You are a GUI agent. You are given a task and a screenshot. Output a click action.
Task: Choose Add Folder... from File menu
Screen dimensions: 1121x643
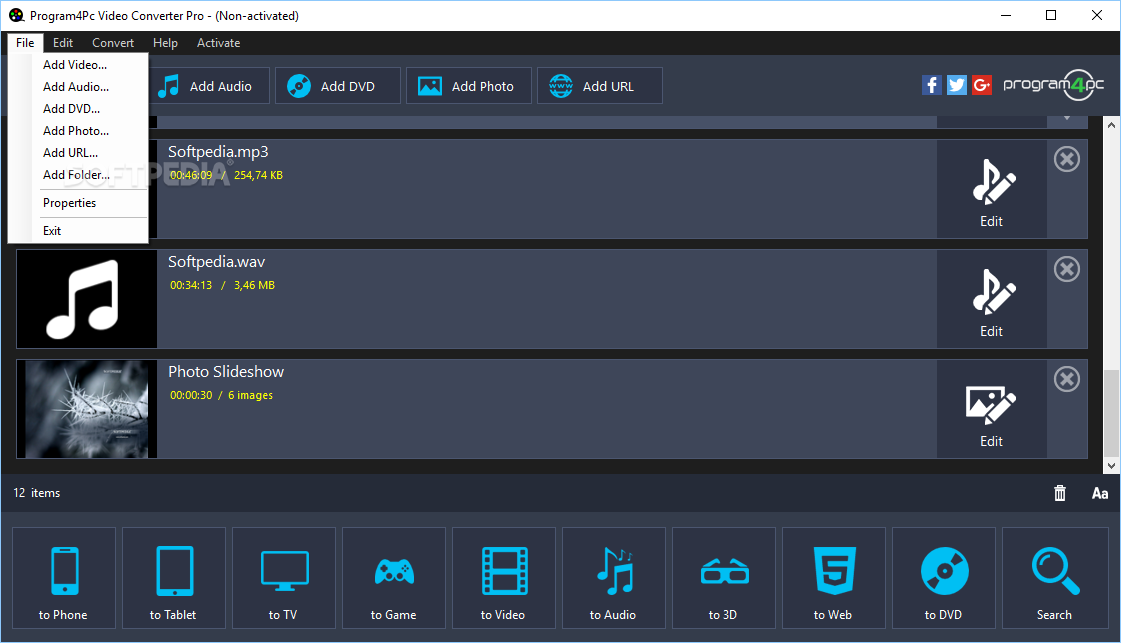pyautogui.click(x=78, y=175)
